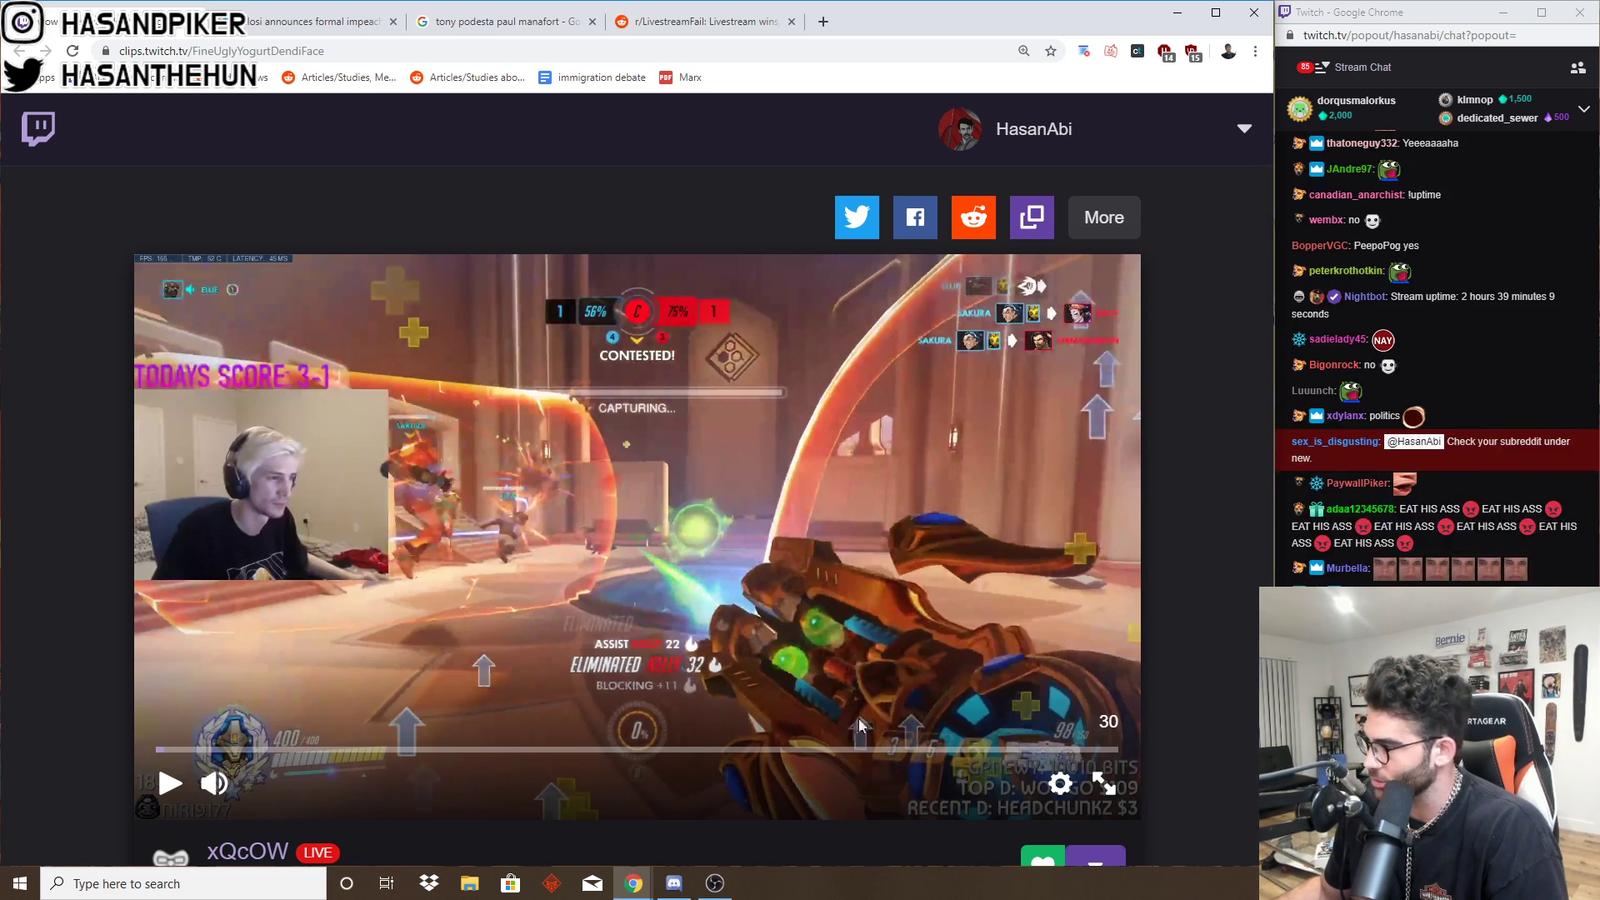Click dedicated_sewer on the bits leaderboard
The height and width of the screenshot is (900, 1600).
1497,118
